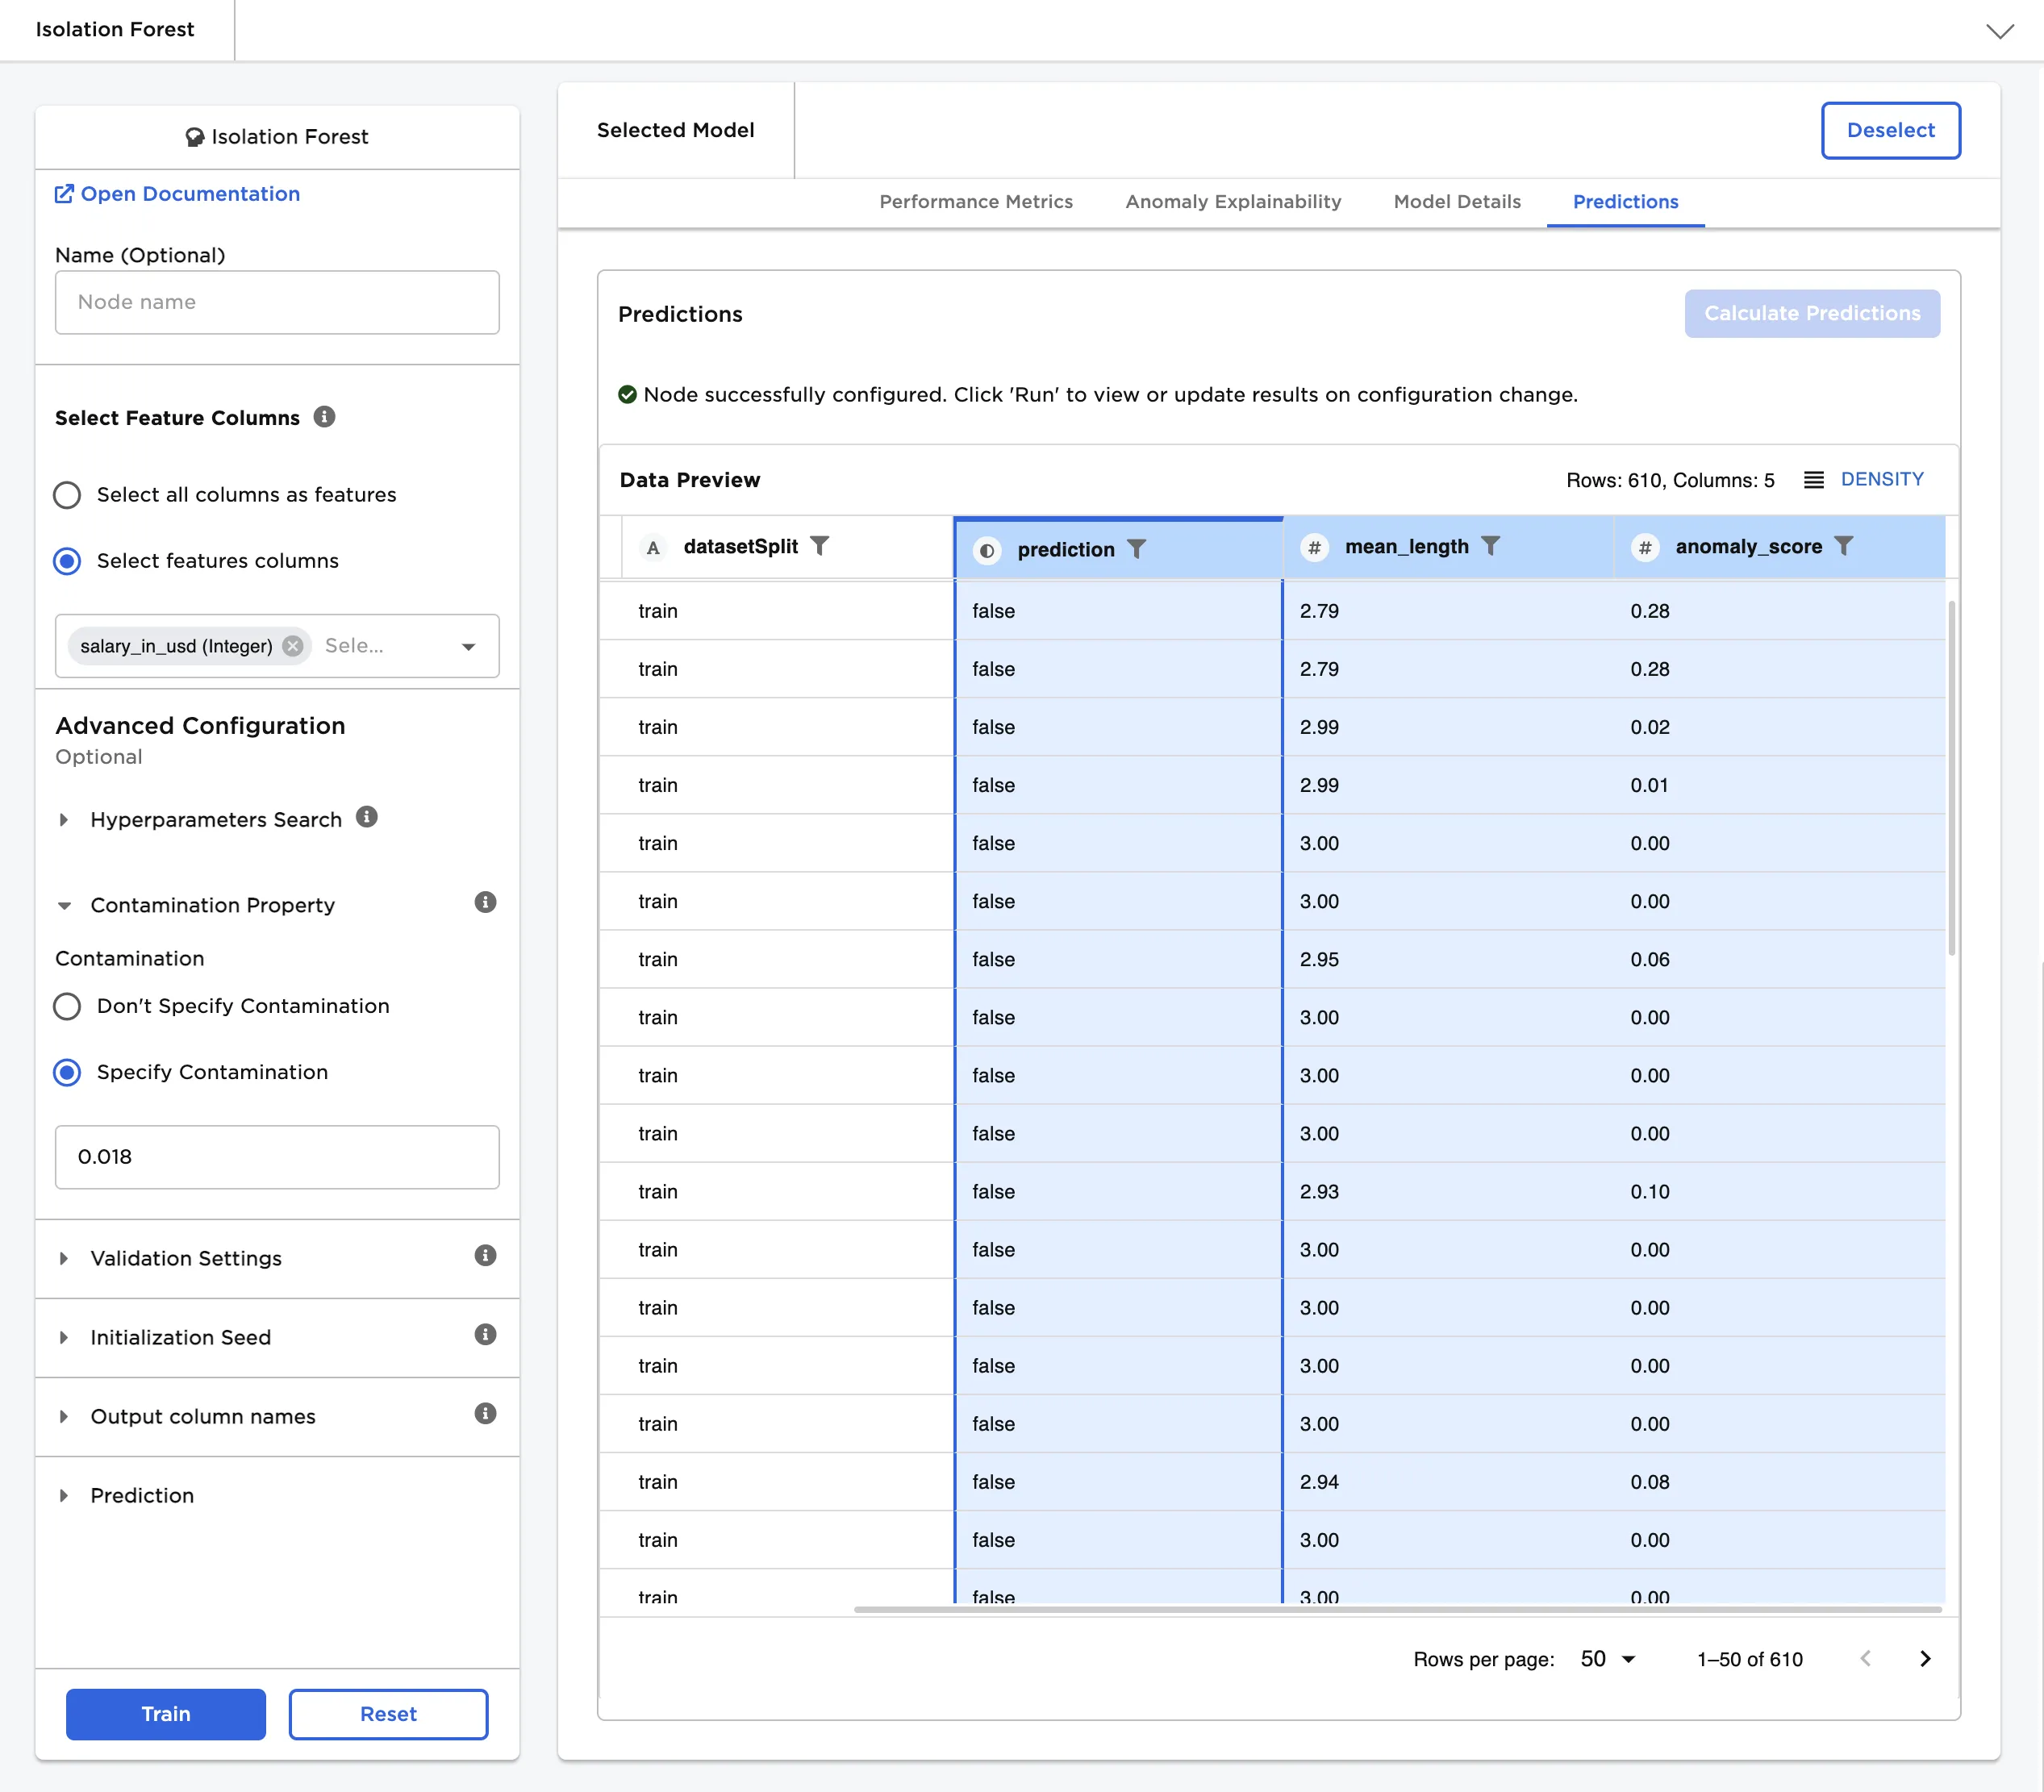Open the feature columns dropdown arrow
This screenshot has height=1792, width=2044.
468,647
